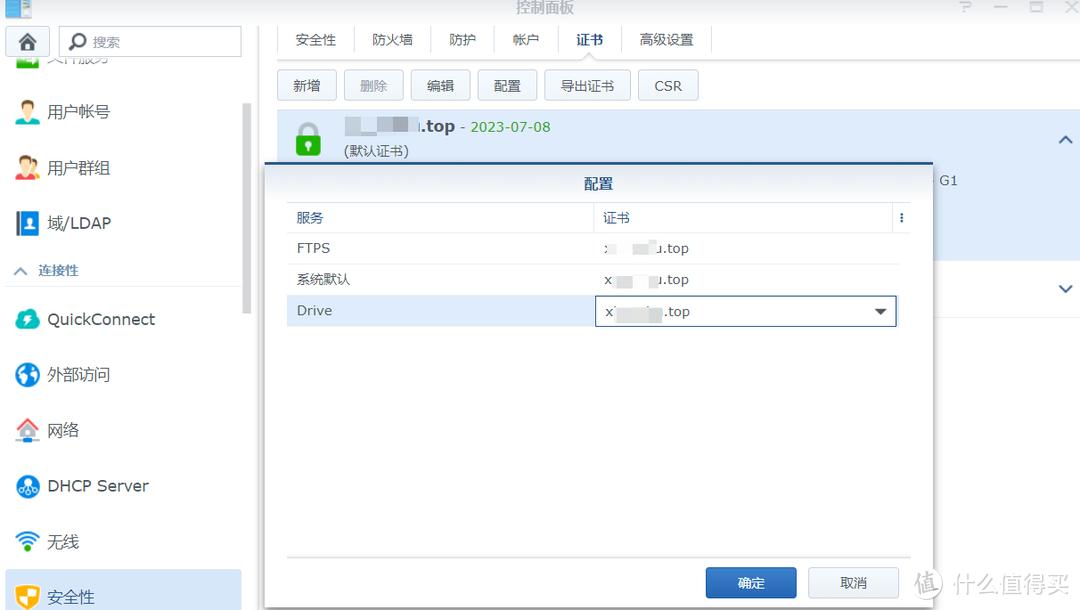Click the search magnifier icon
Image resolution: width=1080 pixels, height=610 pixels.
[78, 42]
